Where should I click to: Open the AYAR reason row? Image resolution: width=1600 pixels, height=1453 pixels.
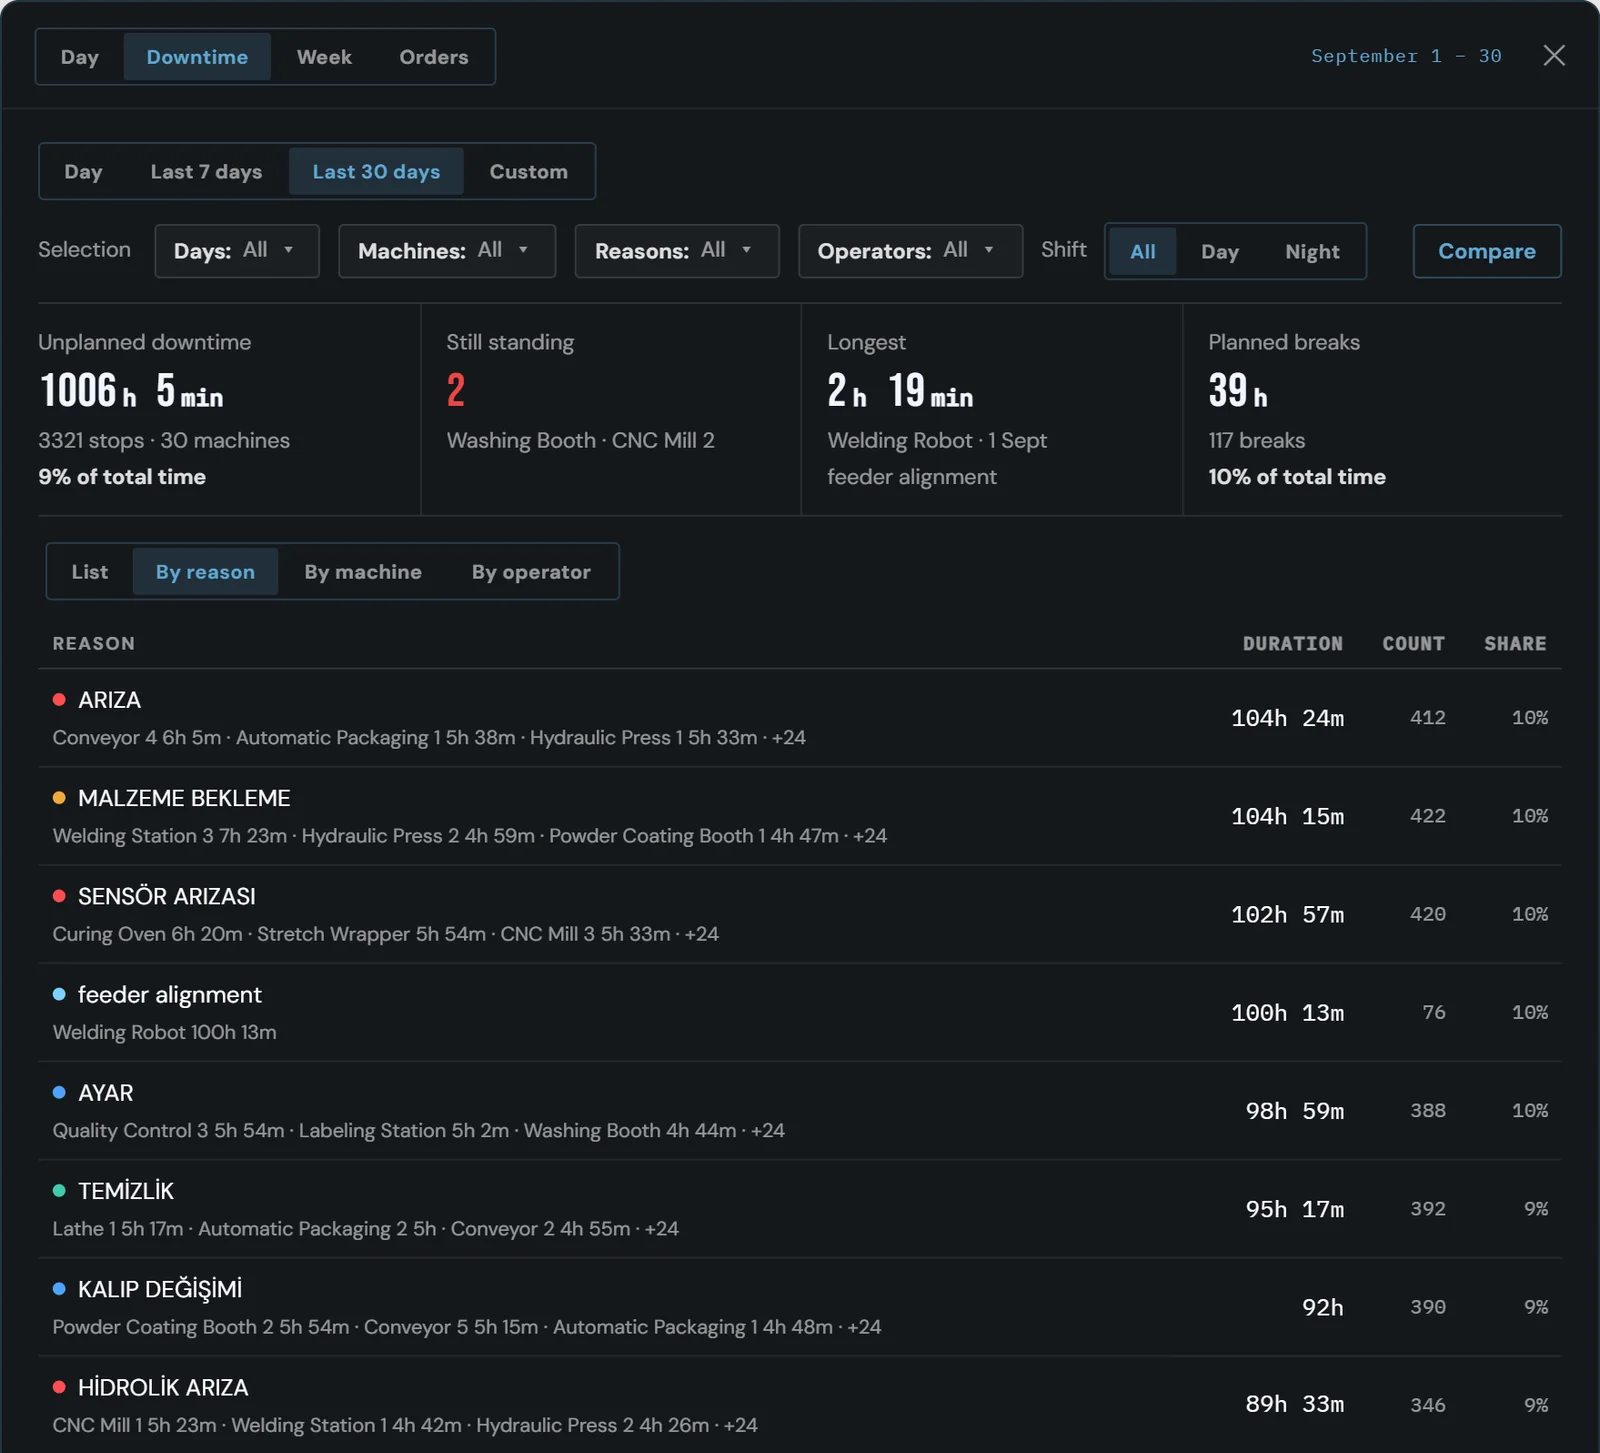(x=800, y=1110)
